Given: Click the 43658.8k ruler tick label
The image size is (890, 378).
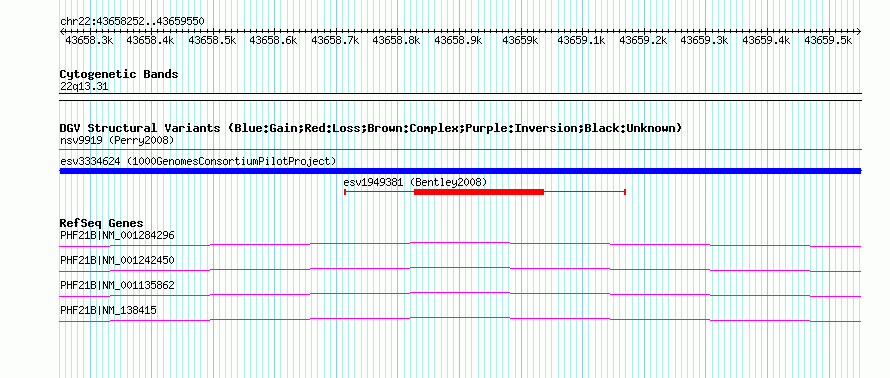Looking at the screenshot, I should 397,40.
